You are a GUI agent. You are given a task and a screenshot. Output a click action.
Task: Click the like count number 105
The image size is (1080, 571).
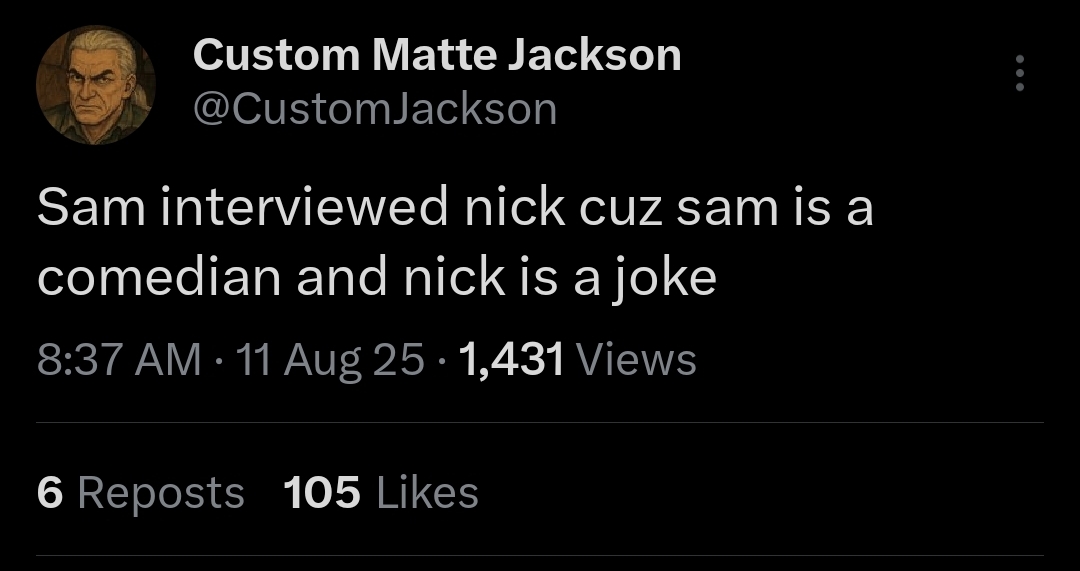(322, 492)
